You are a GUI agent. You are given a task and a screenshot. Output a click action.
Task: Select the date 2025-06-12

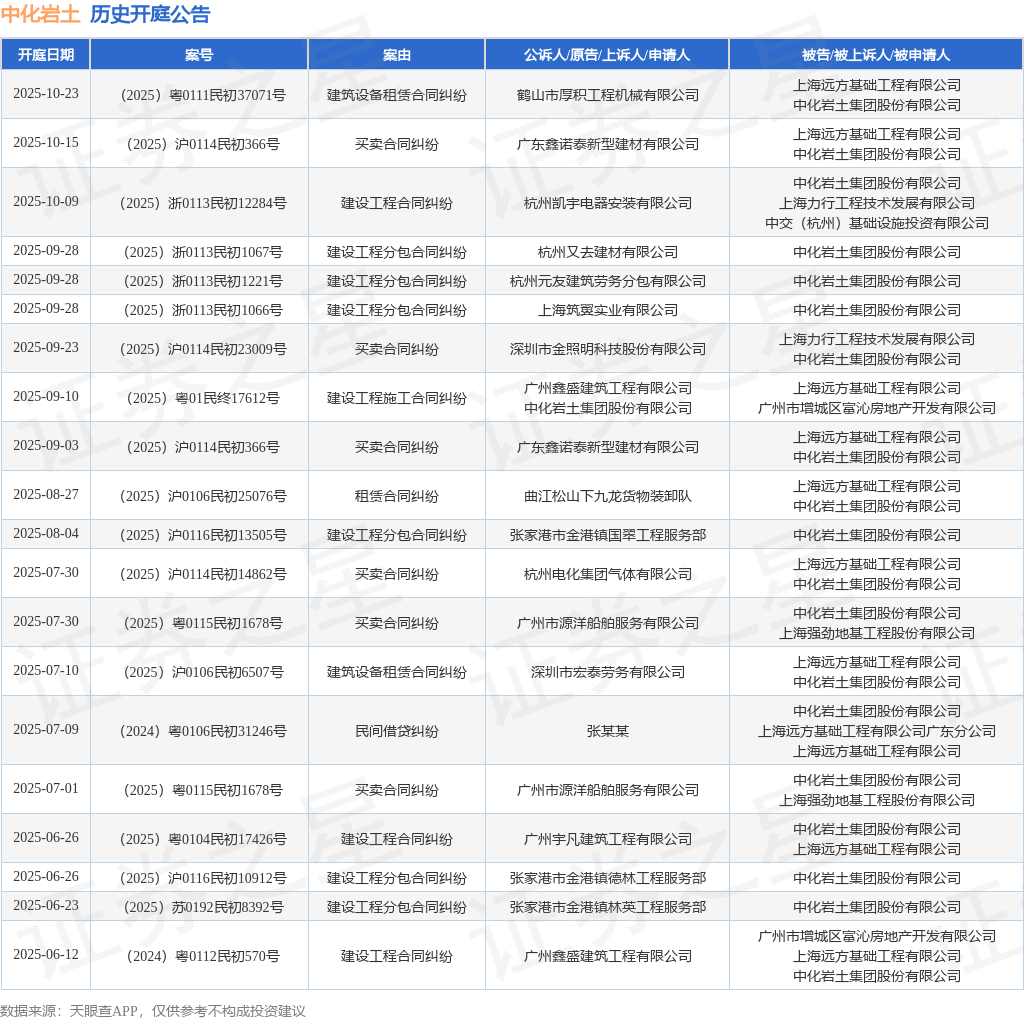click(46, 954)
